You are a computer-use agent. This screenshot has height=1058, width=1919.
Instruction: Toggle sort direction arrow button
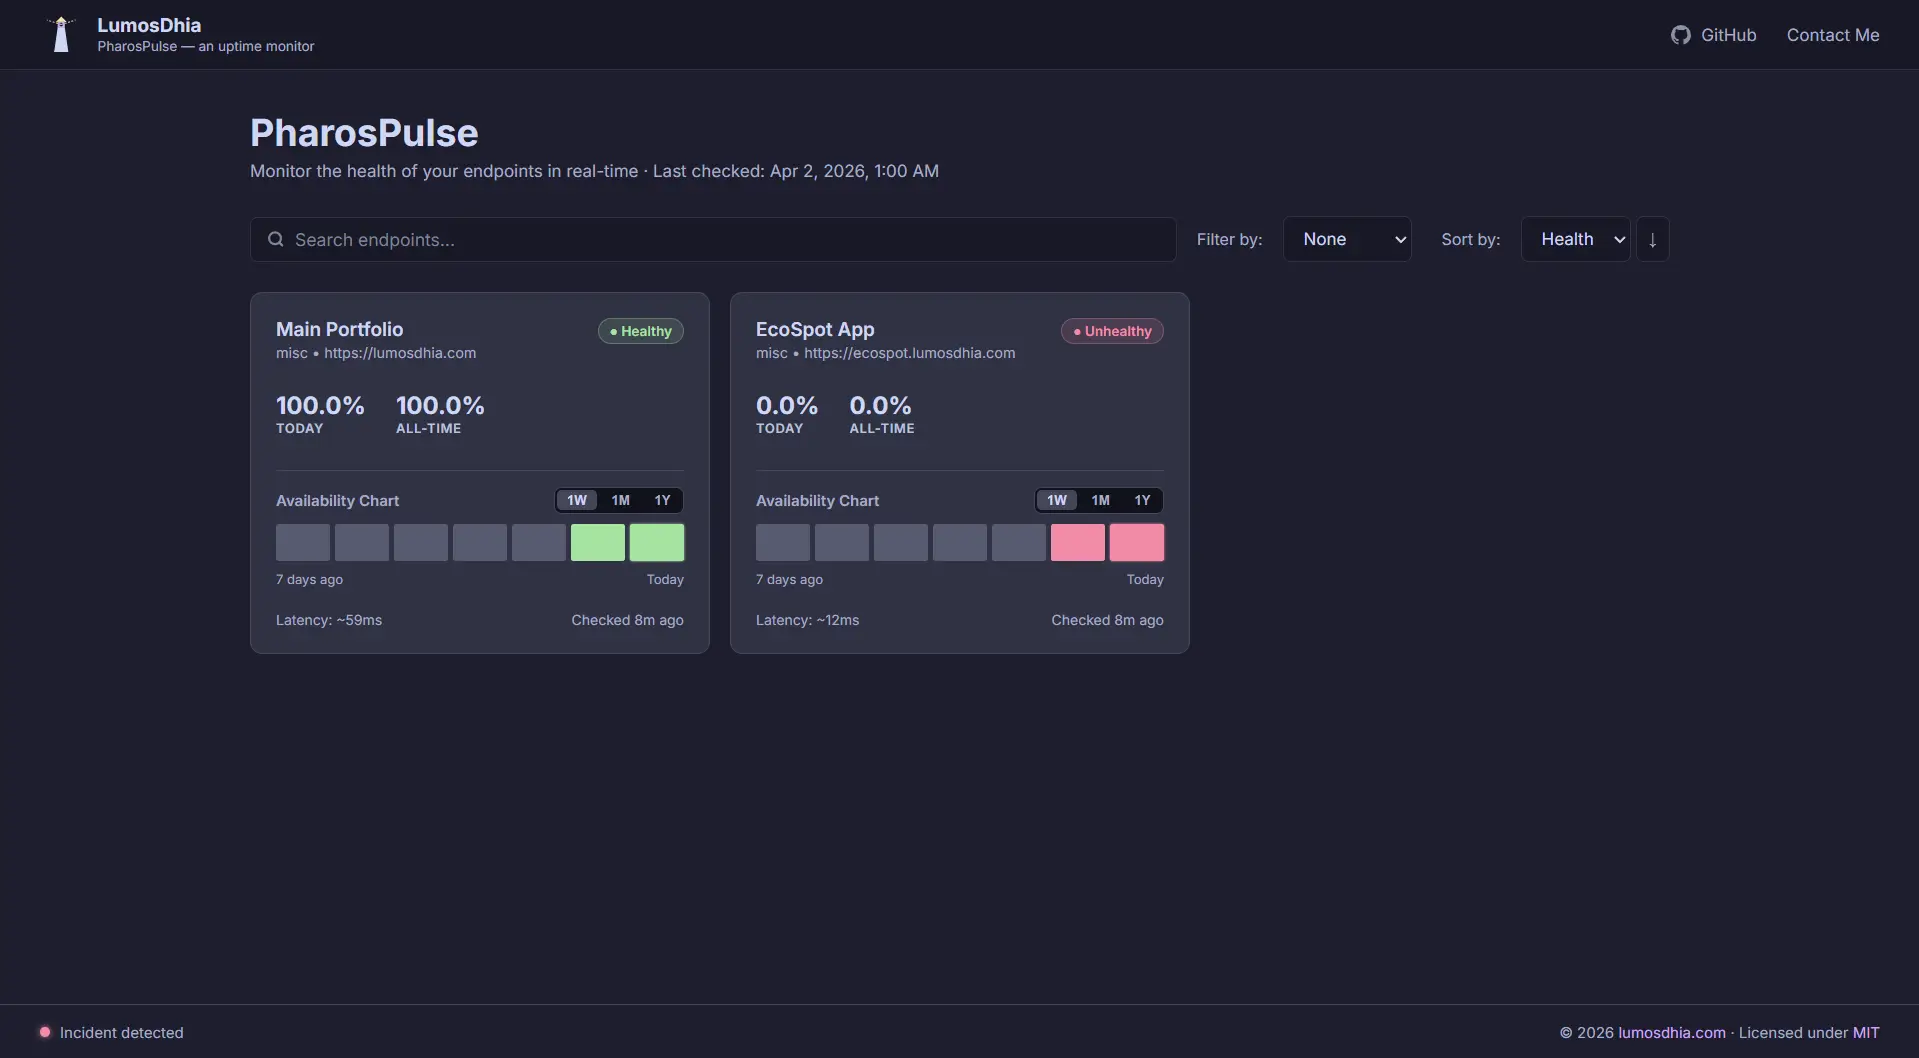point(1652,240)
